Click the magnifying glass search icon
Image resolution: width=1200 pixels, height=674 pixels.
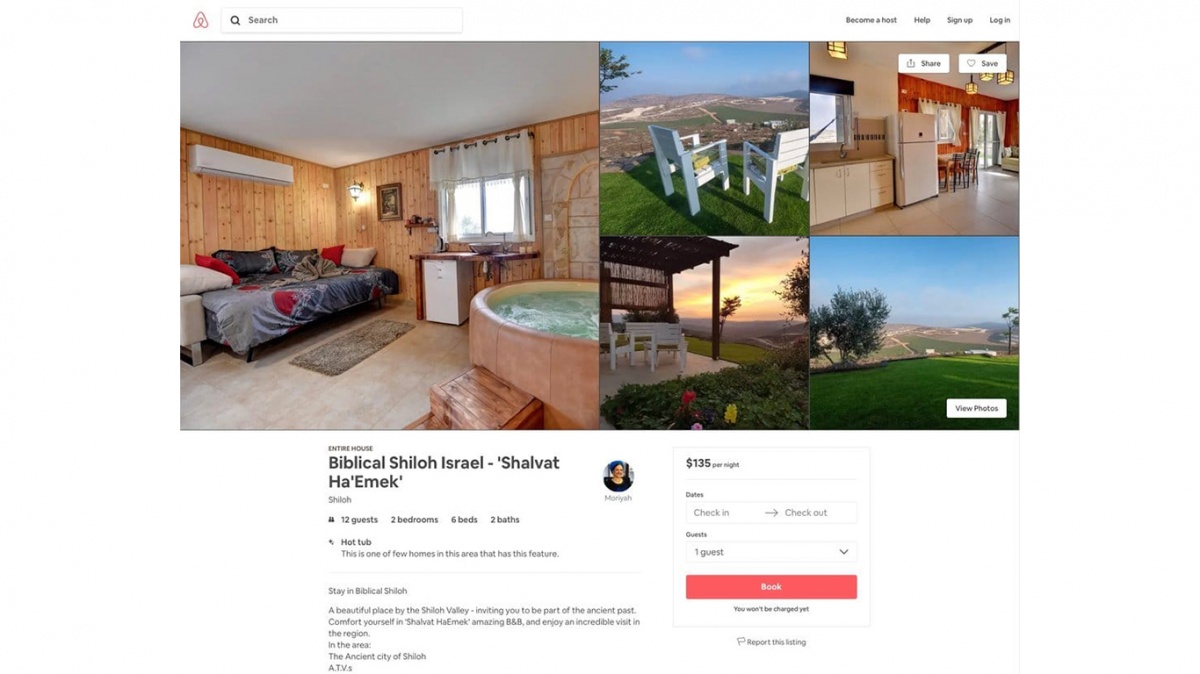point(235,20)
